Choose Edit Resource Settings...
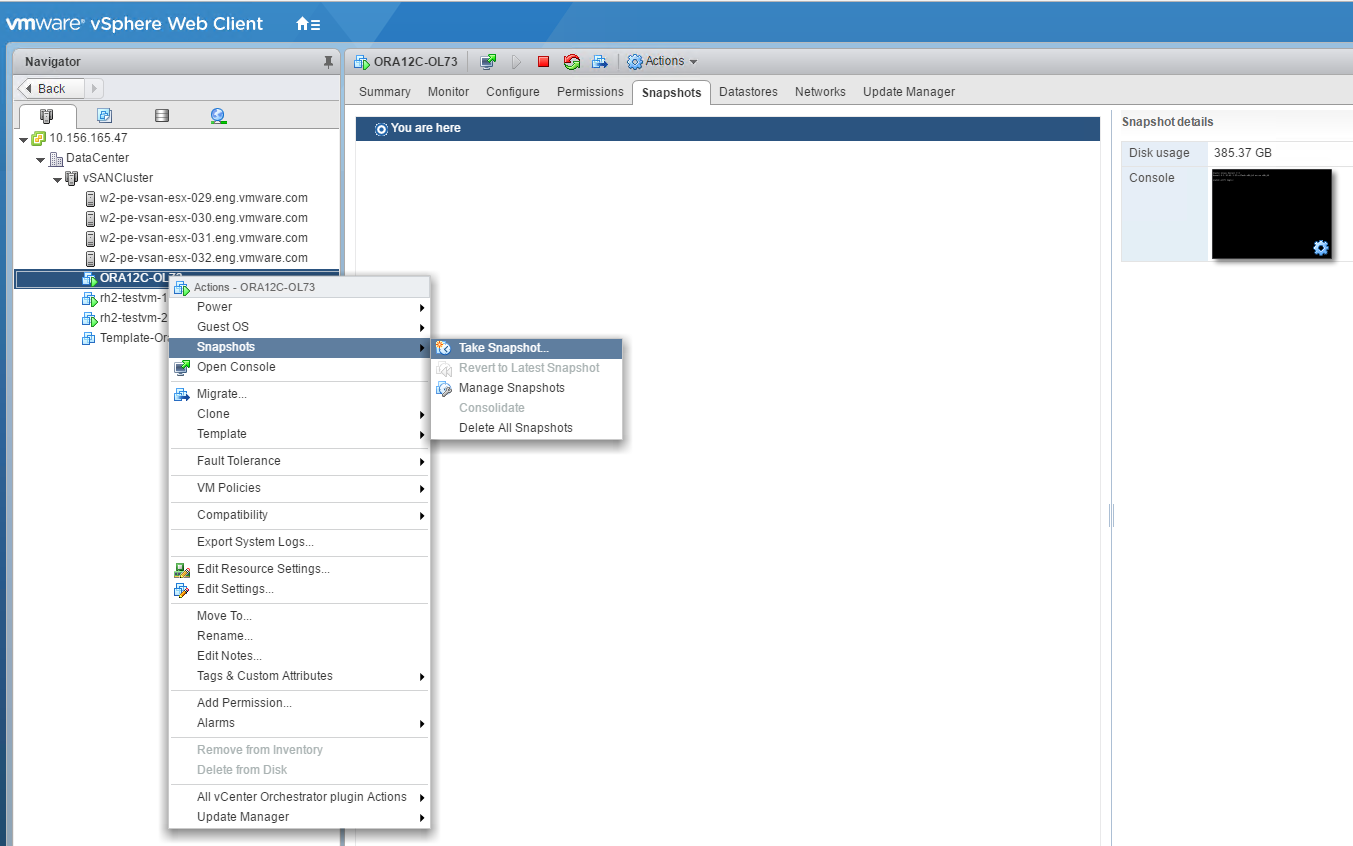1353x846 pixels. point(299,569)
